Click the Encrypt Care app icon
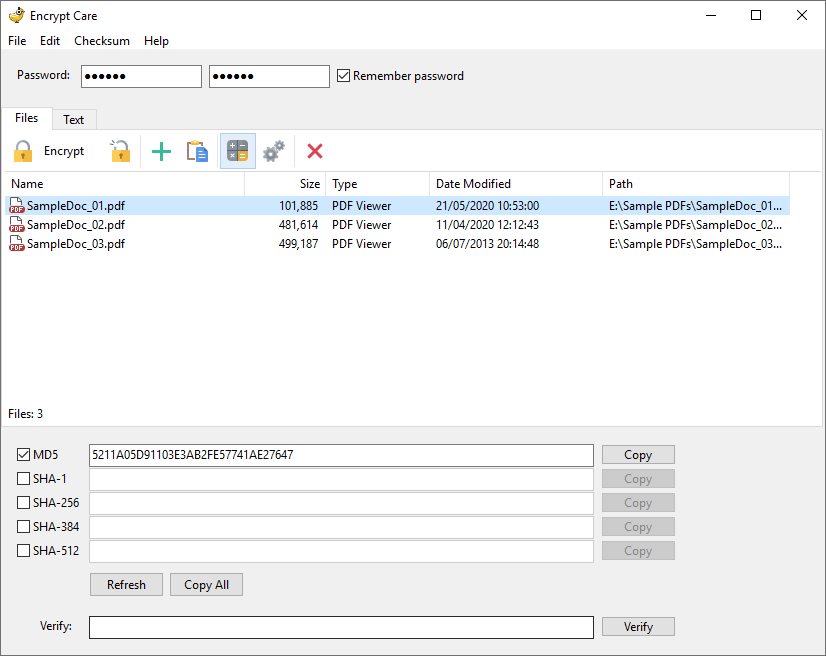 (14, 15)
